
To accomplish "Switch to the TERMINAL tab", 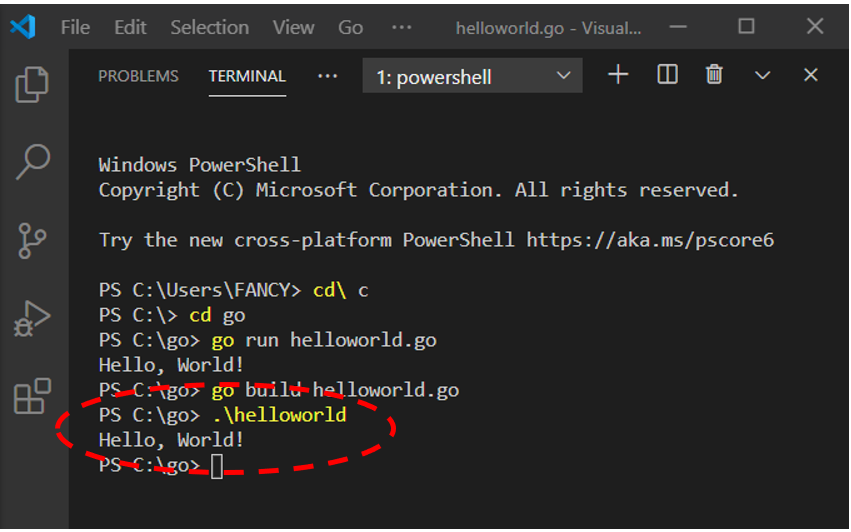I will click(x=247, y=76).
